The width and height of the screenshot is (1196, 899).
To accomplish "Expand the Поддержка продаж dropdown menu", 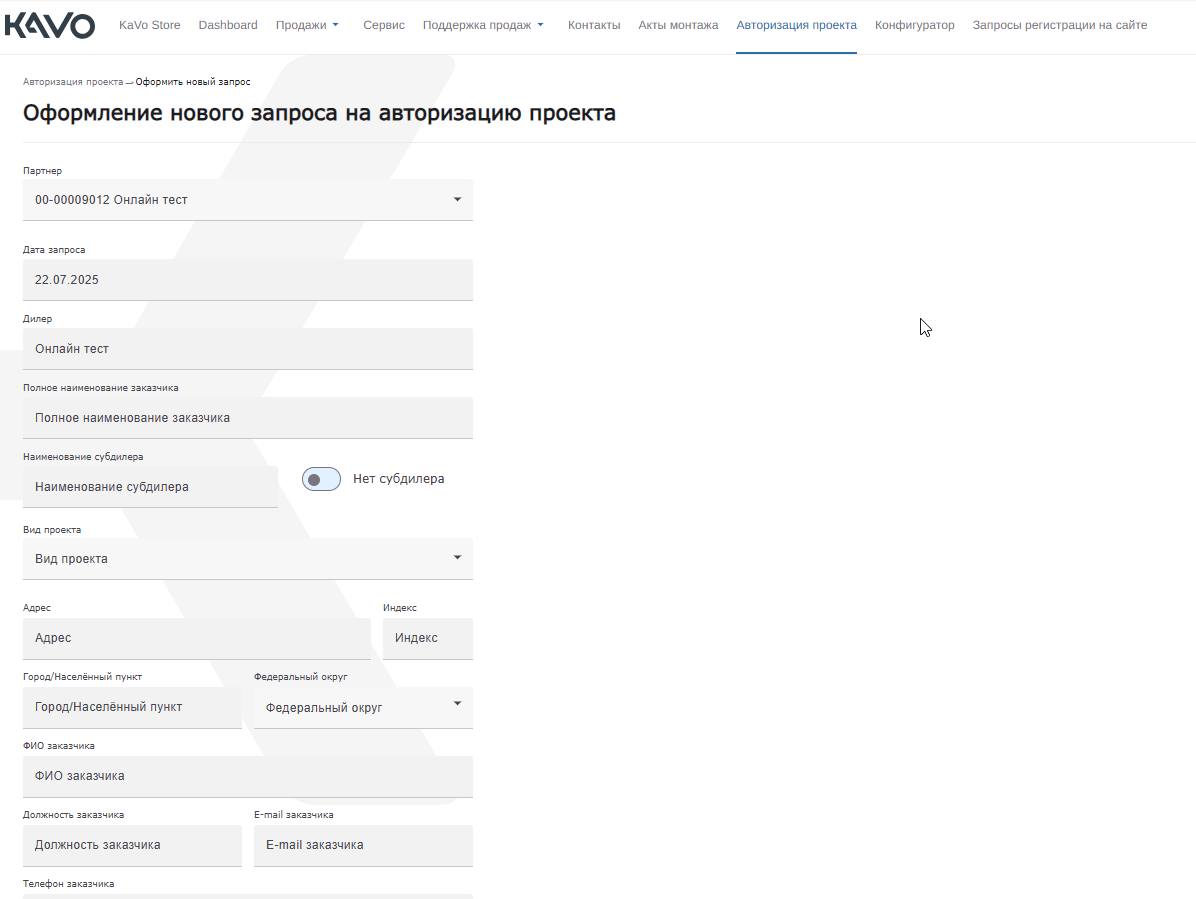I will click(483, 25).
